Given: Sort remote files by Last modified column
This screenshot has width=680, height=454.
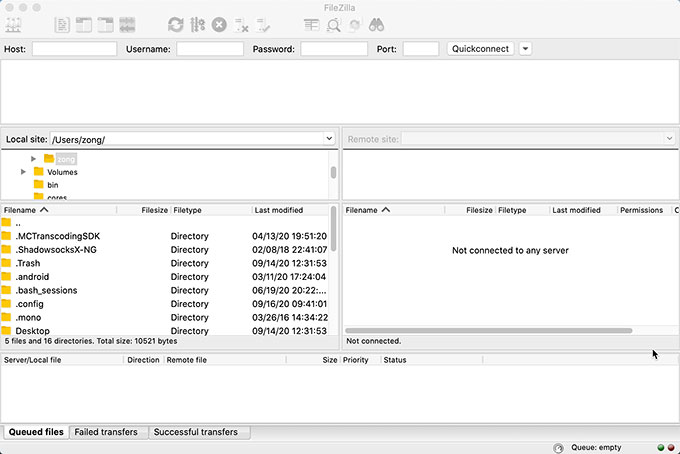Looking at the screenshot, I should [583, 210].
